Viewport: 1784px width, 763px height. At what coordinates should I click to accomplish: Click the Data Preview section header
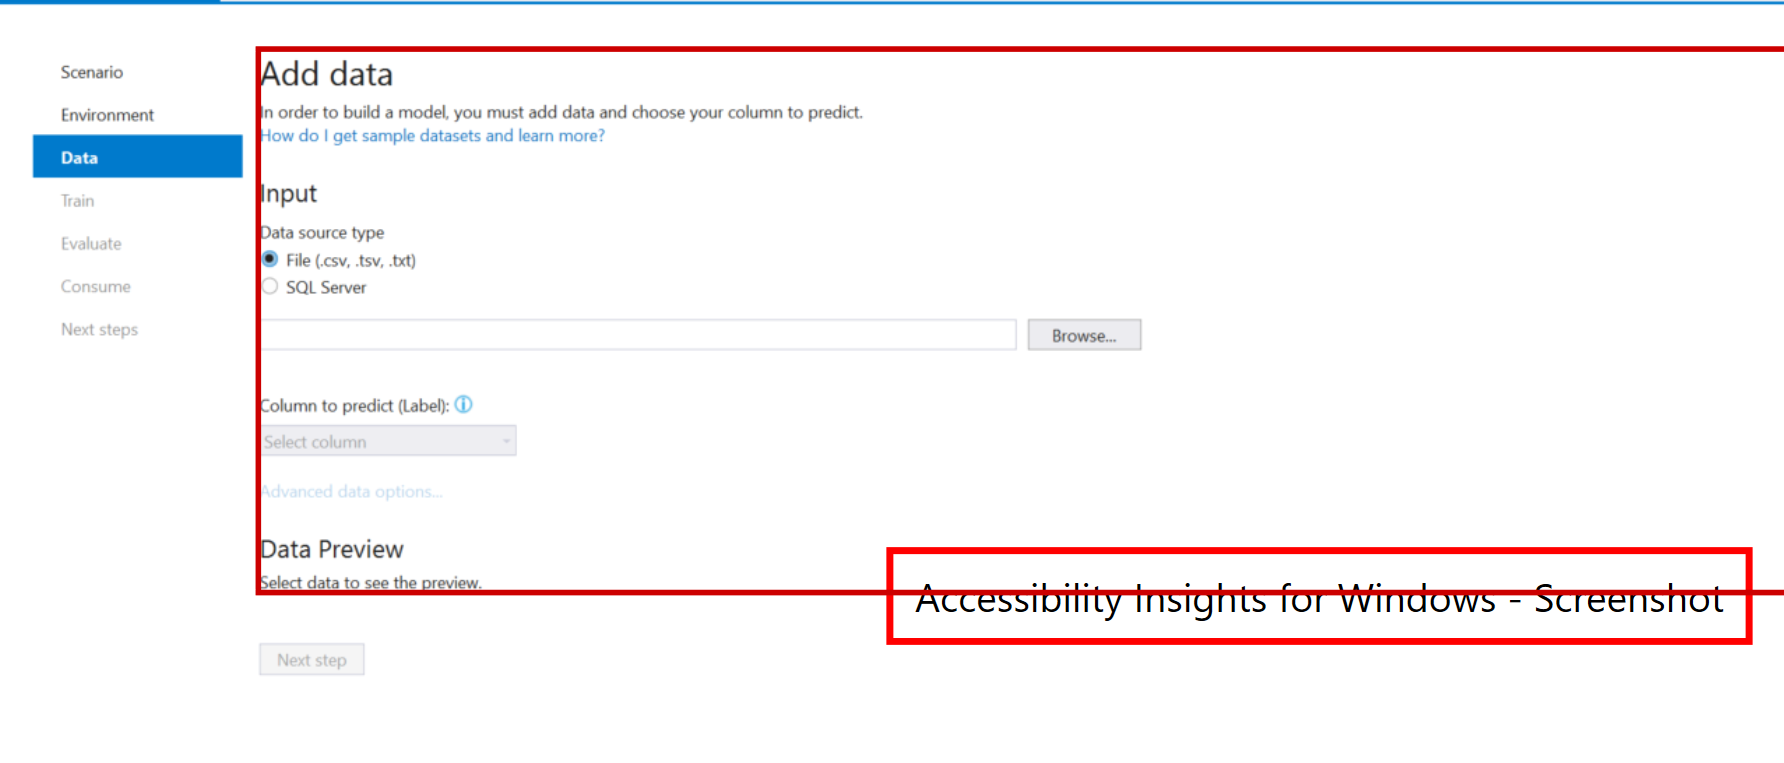(332, 548)
